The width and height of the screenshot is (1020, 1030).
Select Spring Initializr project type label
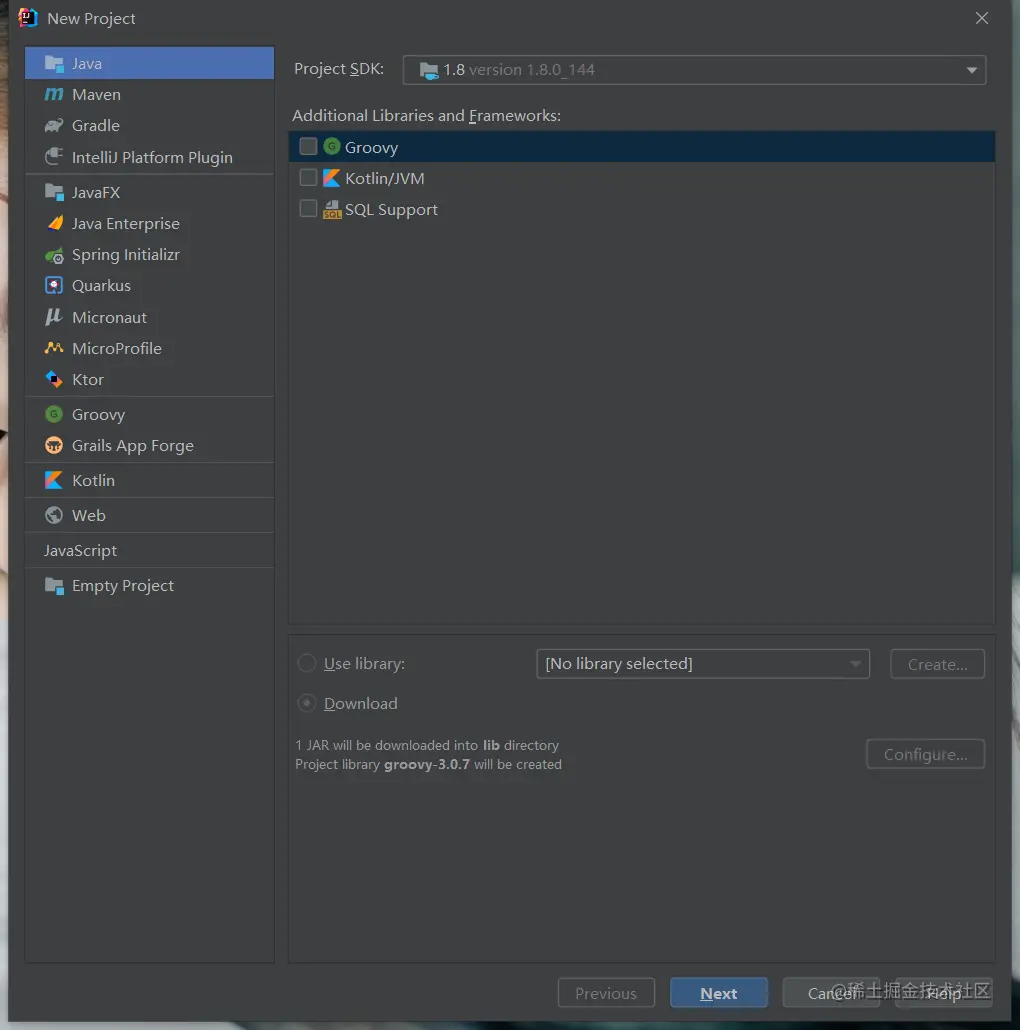[125, 255]
